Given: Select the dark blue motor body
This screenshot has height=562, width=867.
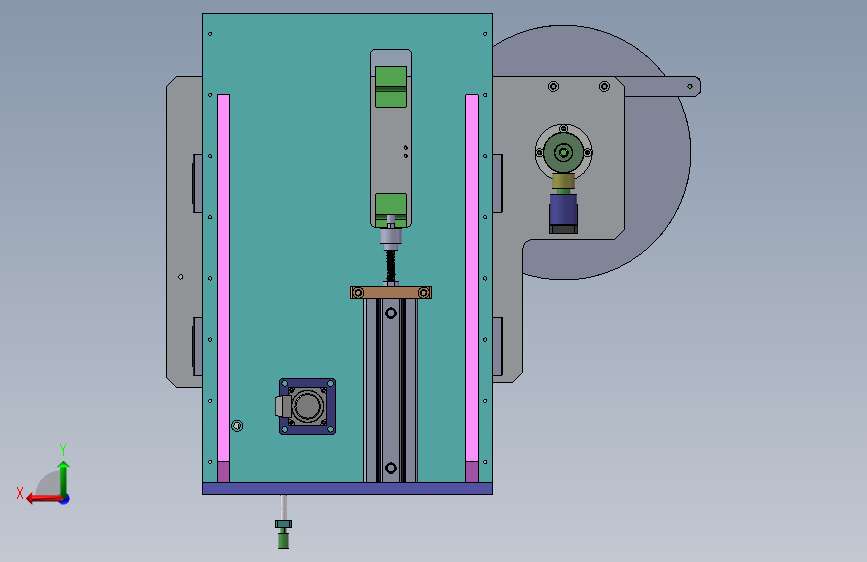Looking at the screenshot, I should tap(563, 209).
